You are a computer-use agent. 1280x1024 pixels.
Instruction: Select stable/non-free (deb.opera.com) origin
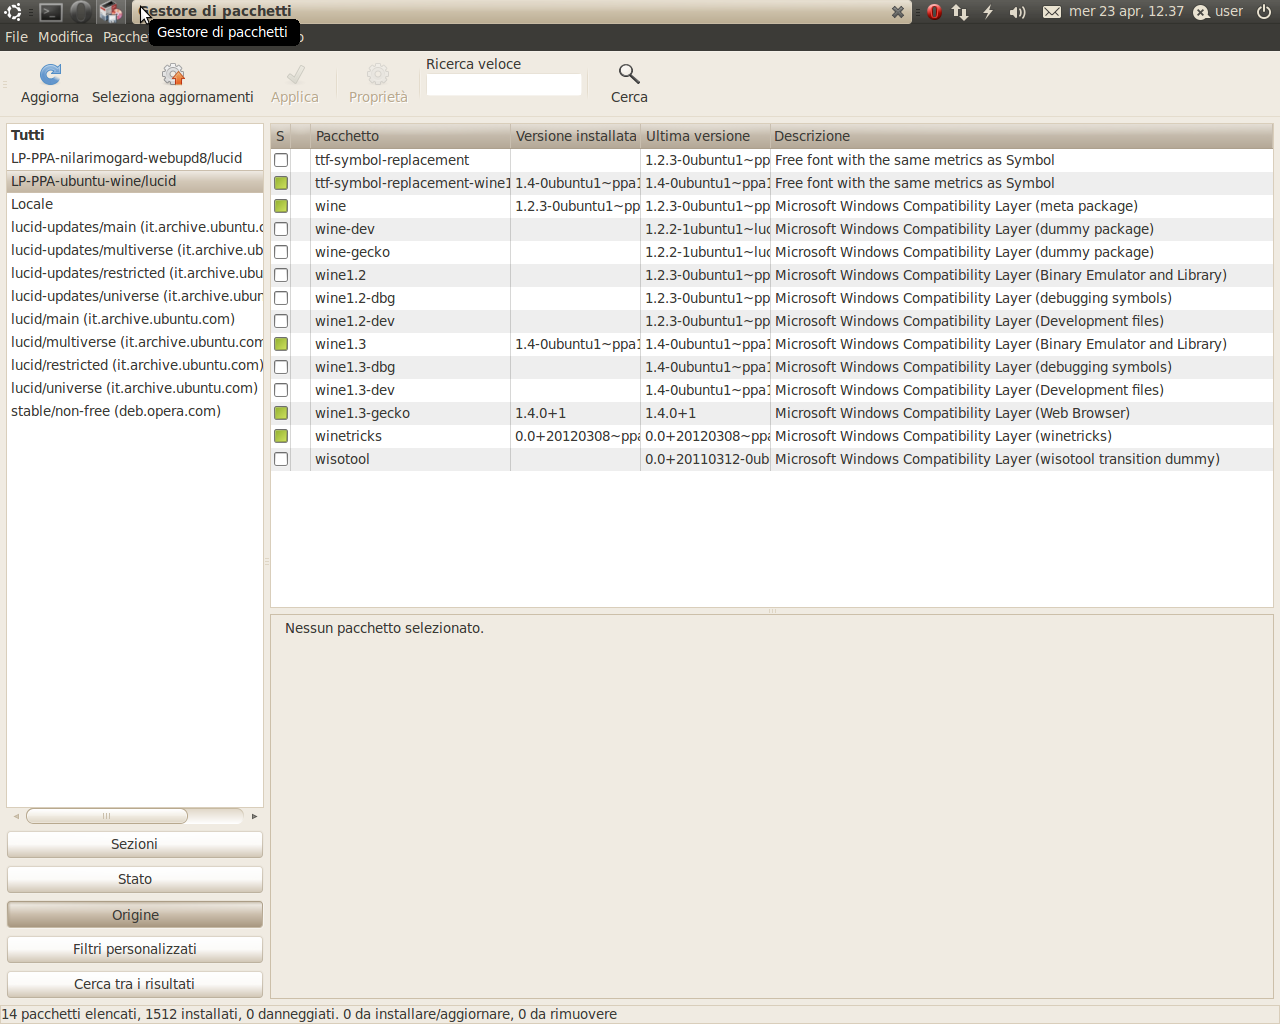point(135,411)
